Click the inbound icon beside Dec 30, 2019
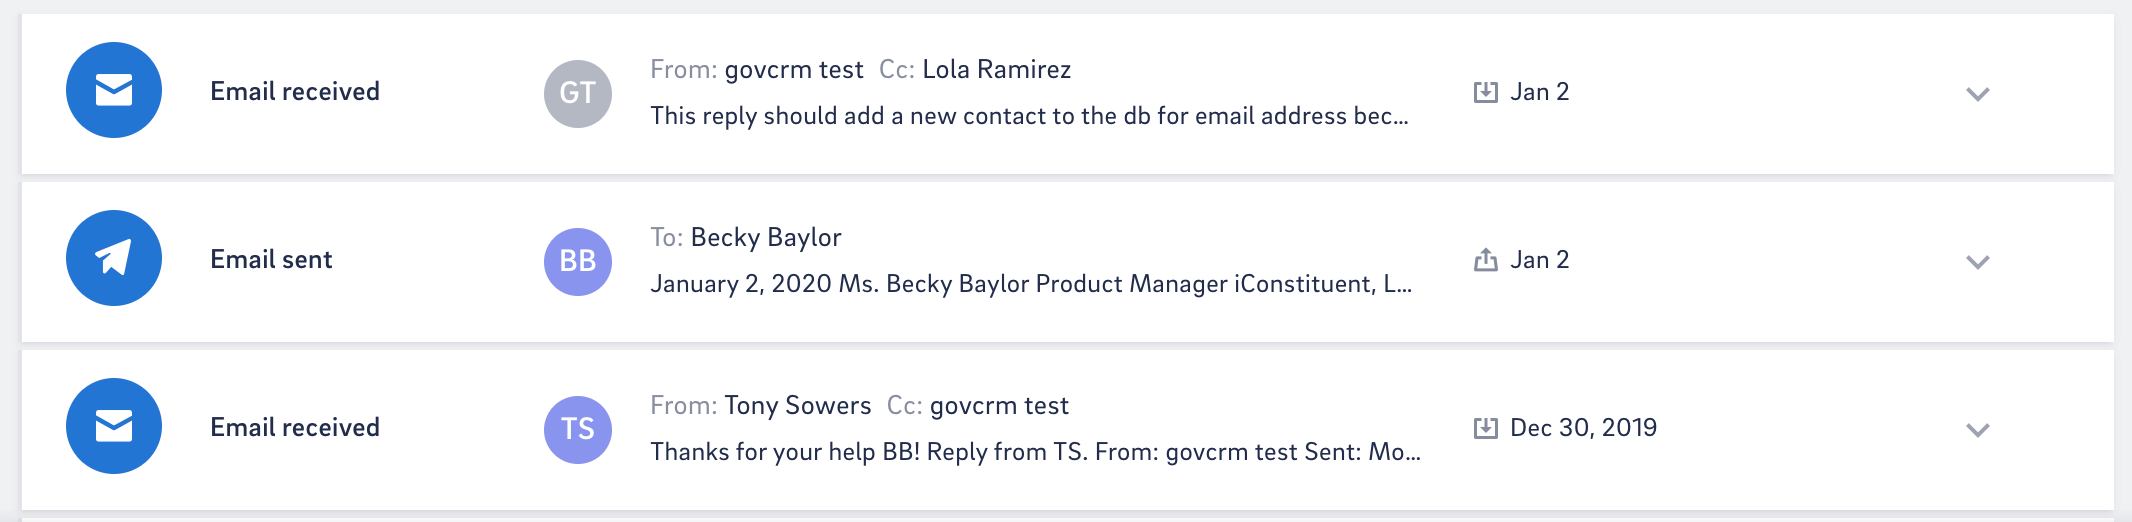The height and width of the screenshot is (522, 2132). [1486, 428]
